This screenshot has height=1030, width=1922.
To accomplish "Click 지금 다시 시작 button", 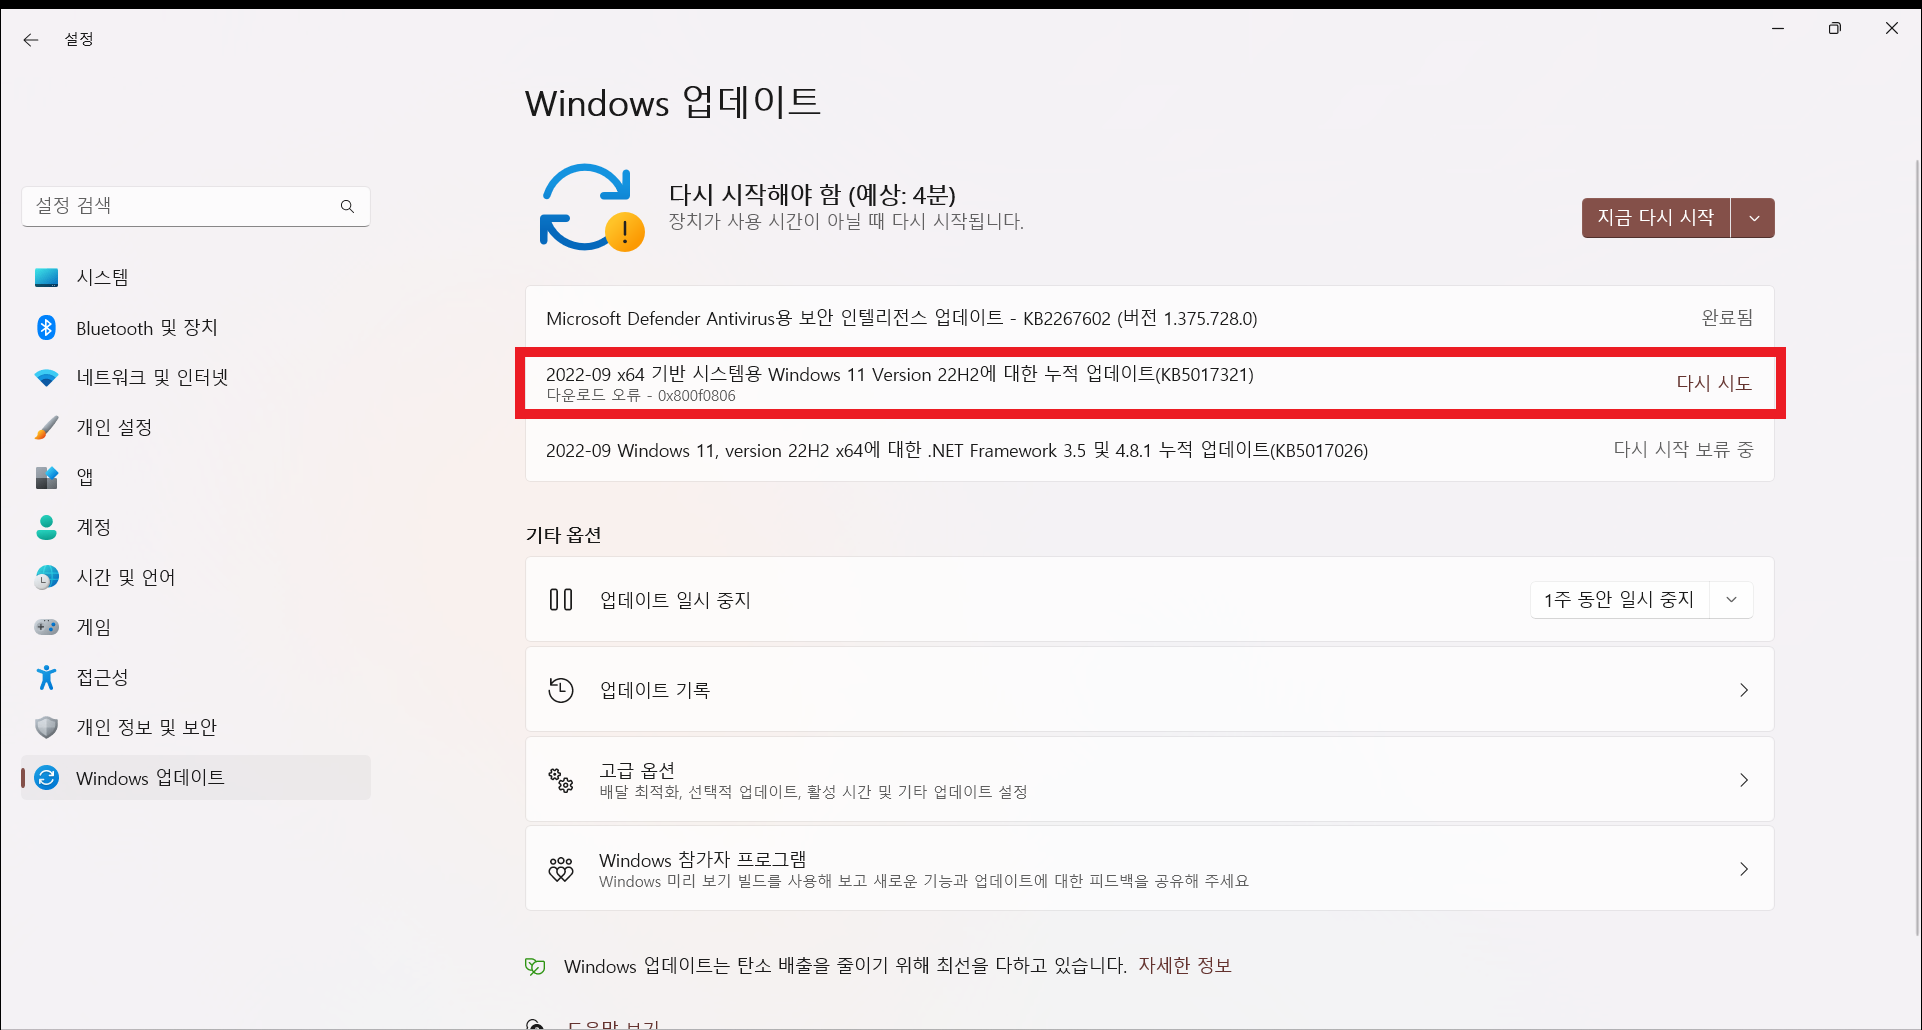I will tap(1656, 218).
